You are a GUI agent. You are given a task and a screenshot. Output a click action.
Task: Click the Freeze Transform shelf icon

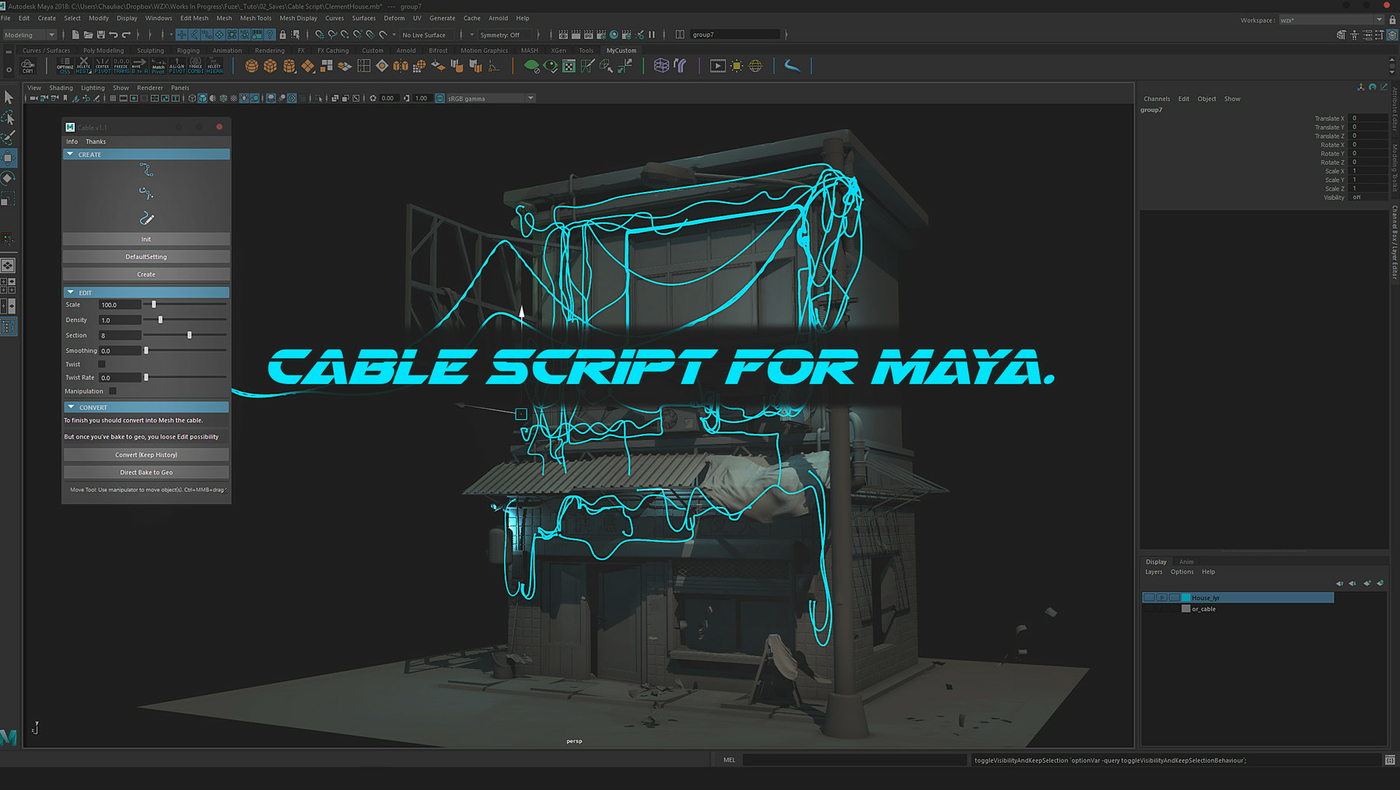tap(120, 67)
